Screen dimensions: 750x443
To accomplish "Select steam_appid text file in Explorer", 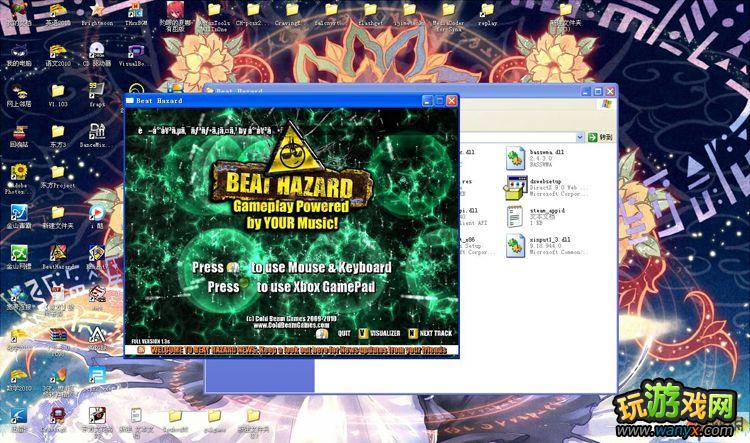I will [x=536, y=217].
